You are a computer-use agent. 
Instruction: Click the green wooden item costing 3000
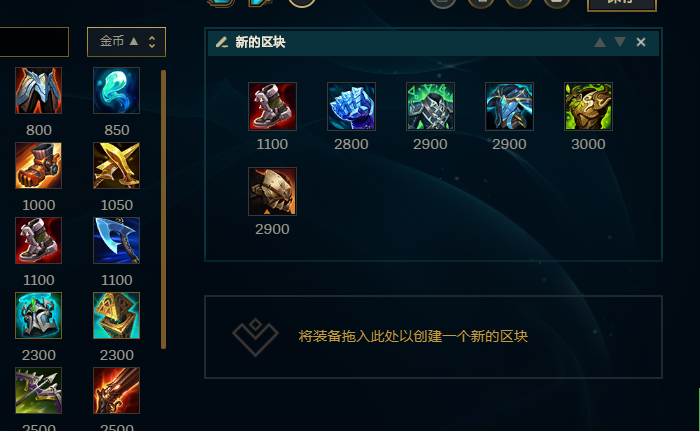point(588,106)
